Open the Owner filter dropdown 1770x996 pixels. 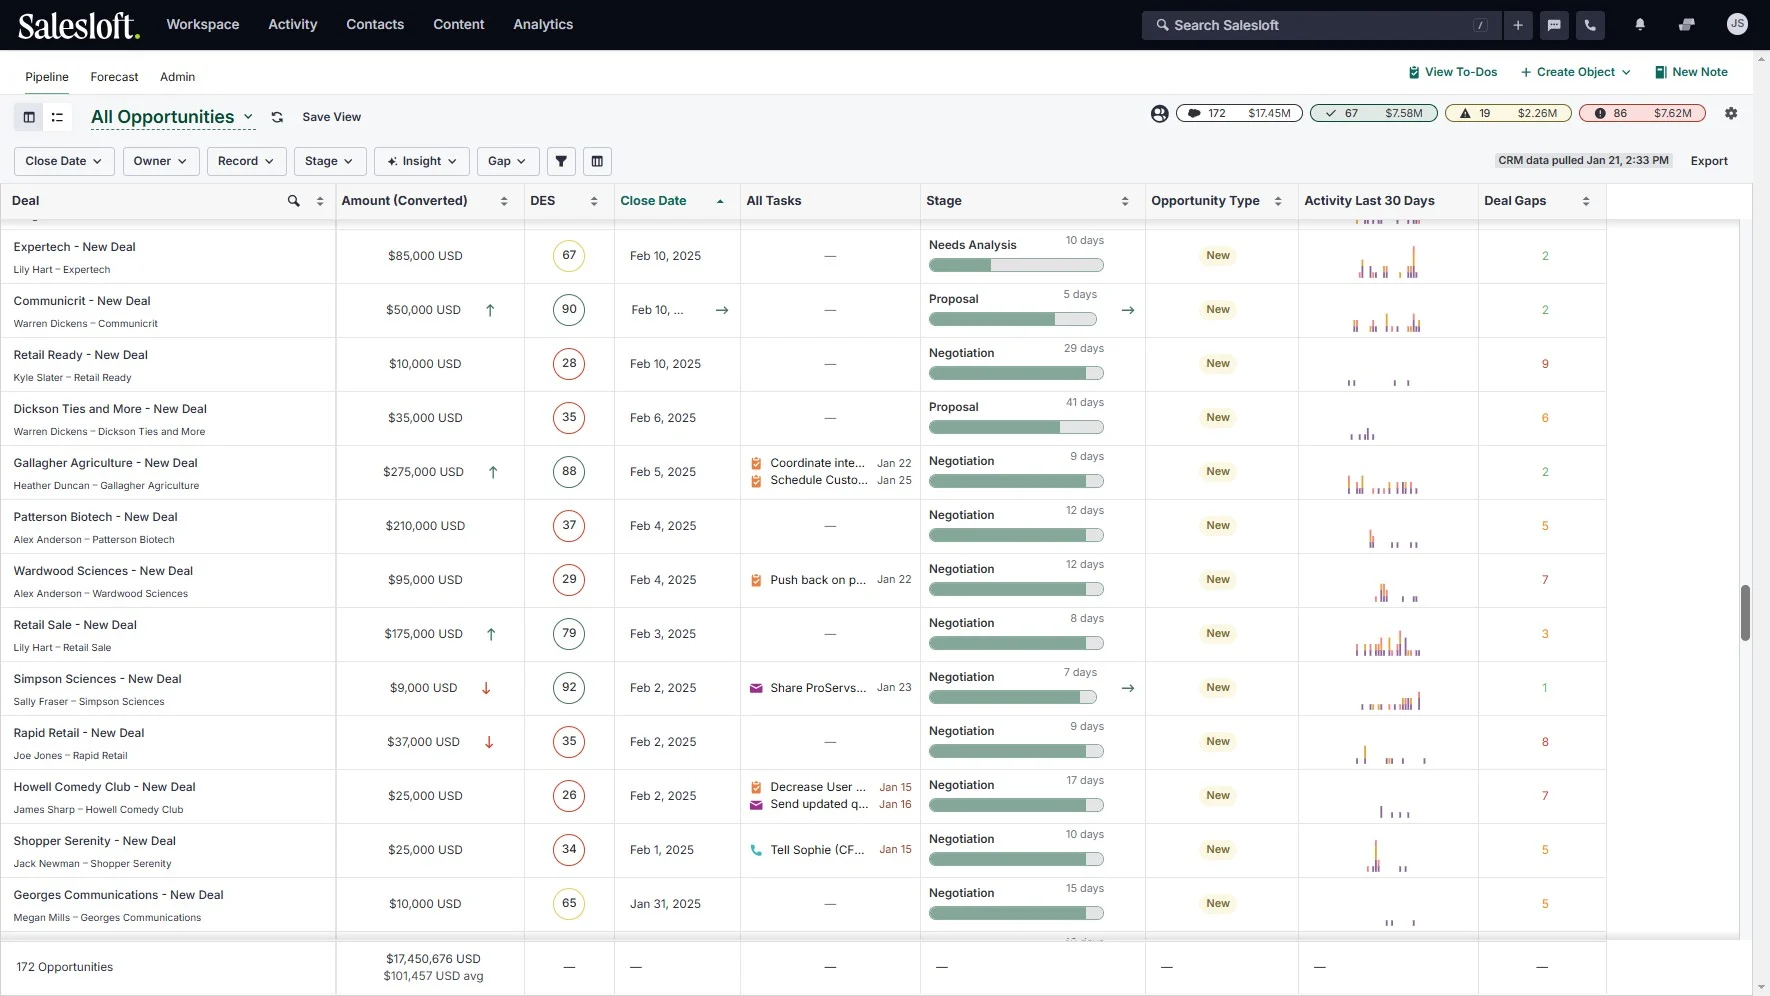161,161
